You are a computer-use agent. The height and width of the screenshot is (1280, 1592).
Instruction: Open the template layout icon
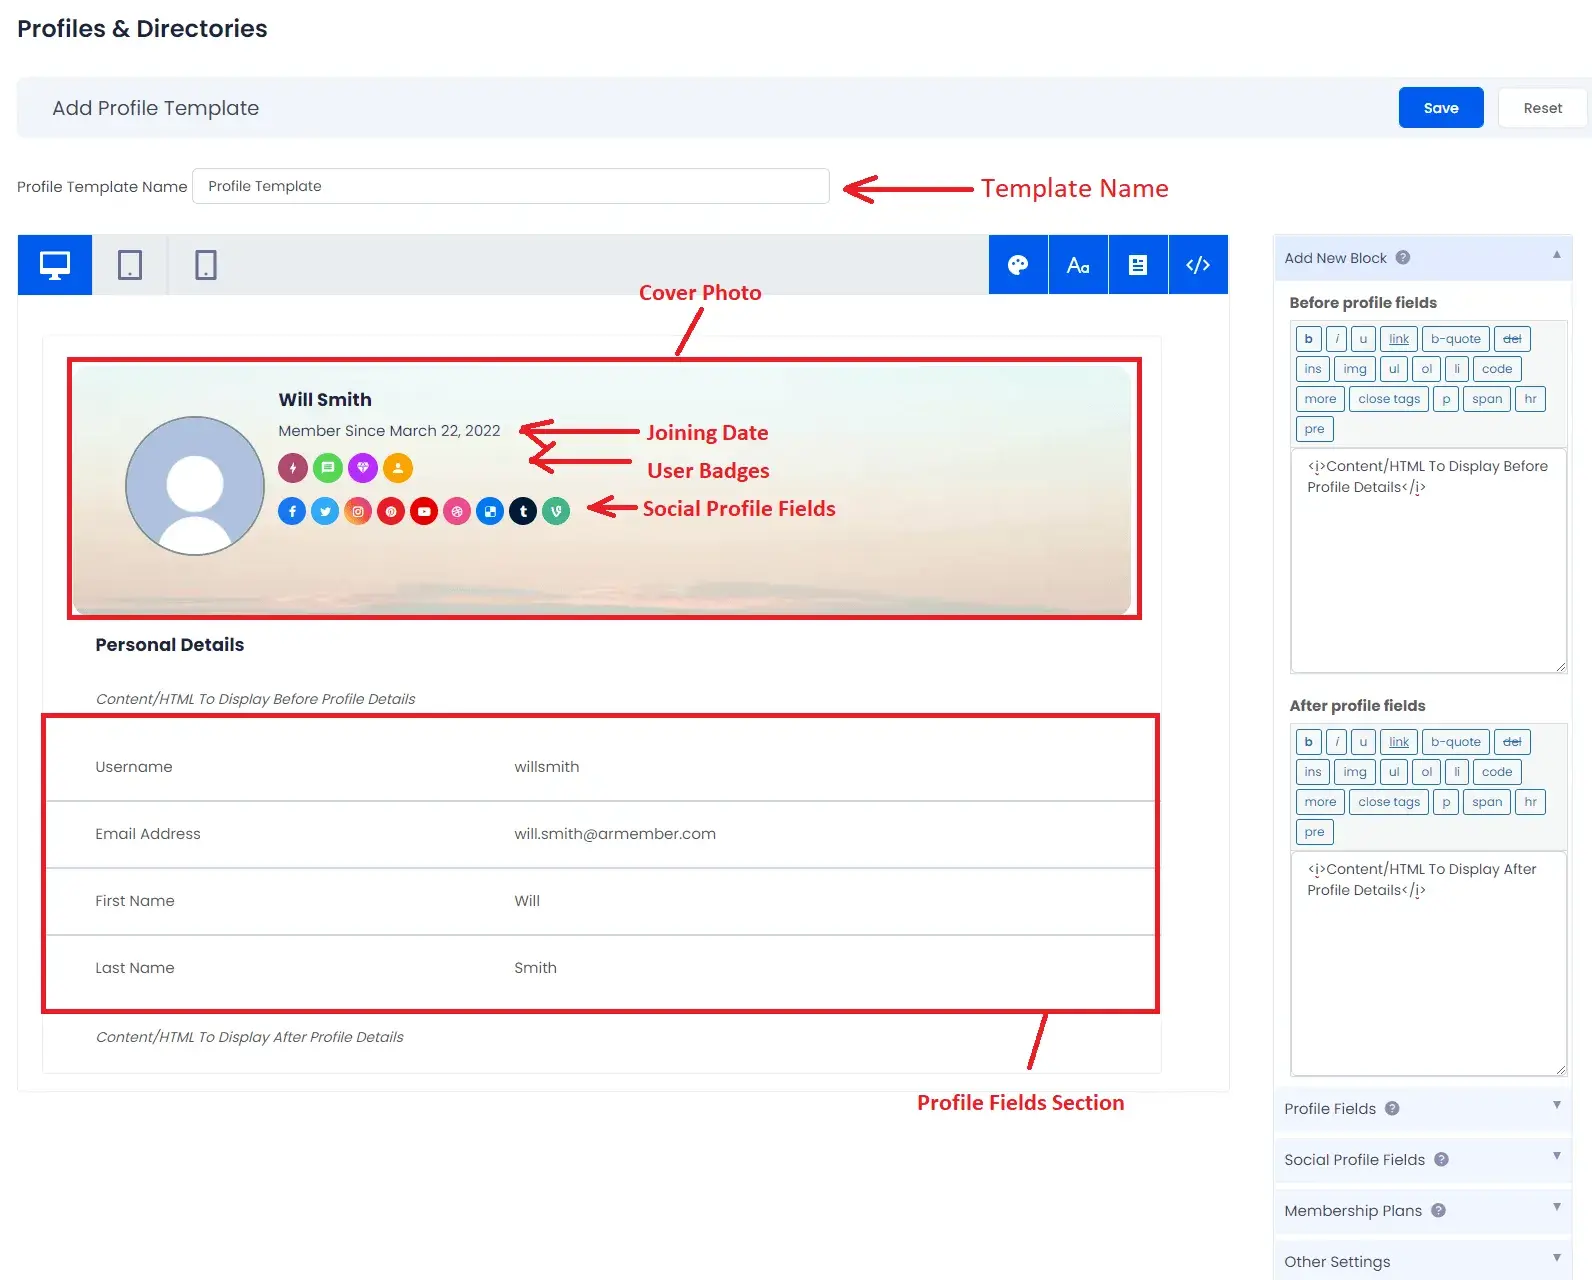1138,265
